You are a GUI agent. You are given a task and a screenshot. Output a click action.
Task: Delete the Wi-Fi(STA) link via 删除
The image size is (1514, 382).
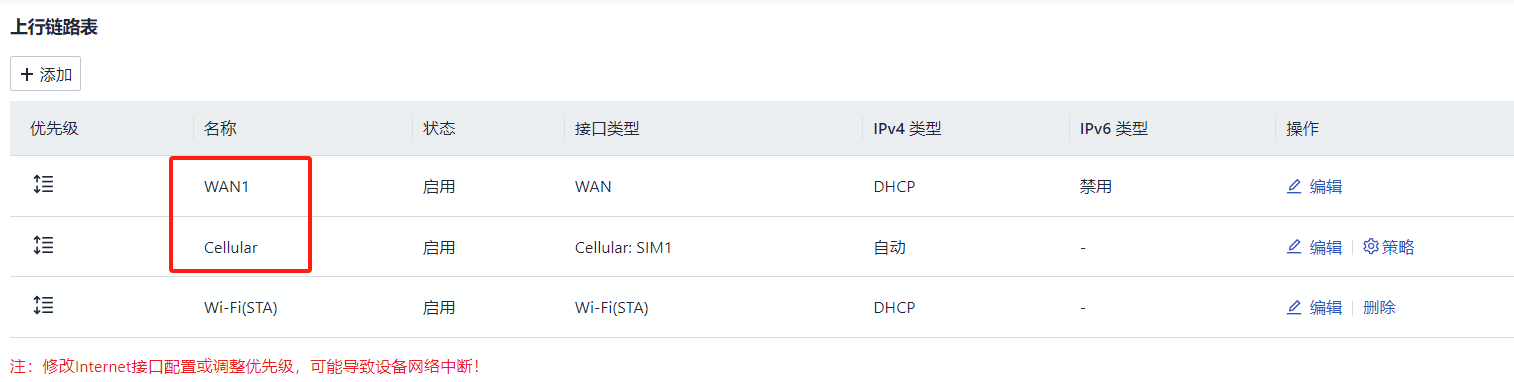[1379, 307]
